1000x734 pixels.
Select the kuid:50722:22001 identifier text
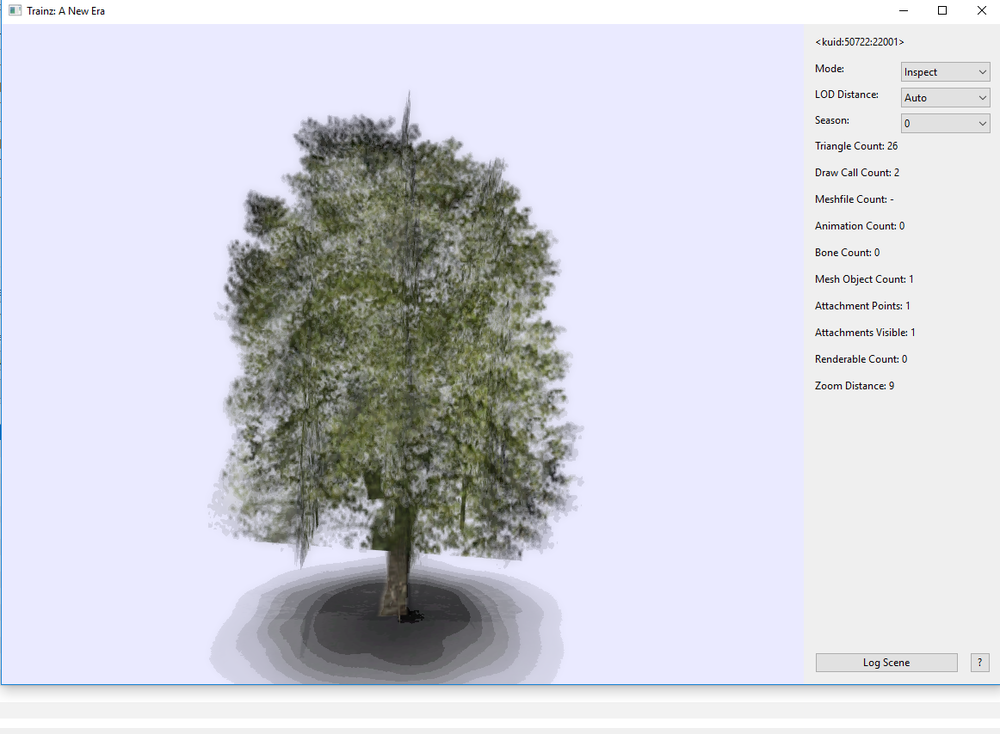[860, 42]
